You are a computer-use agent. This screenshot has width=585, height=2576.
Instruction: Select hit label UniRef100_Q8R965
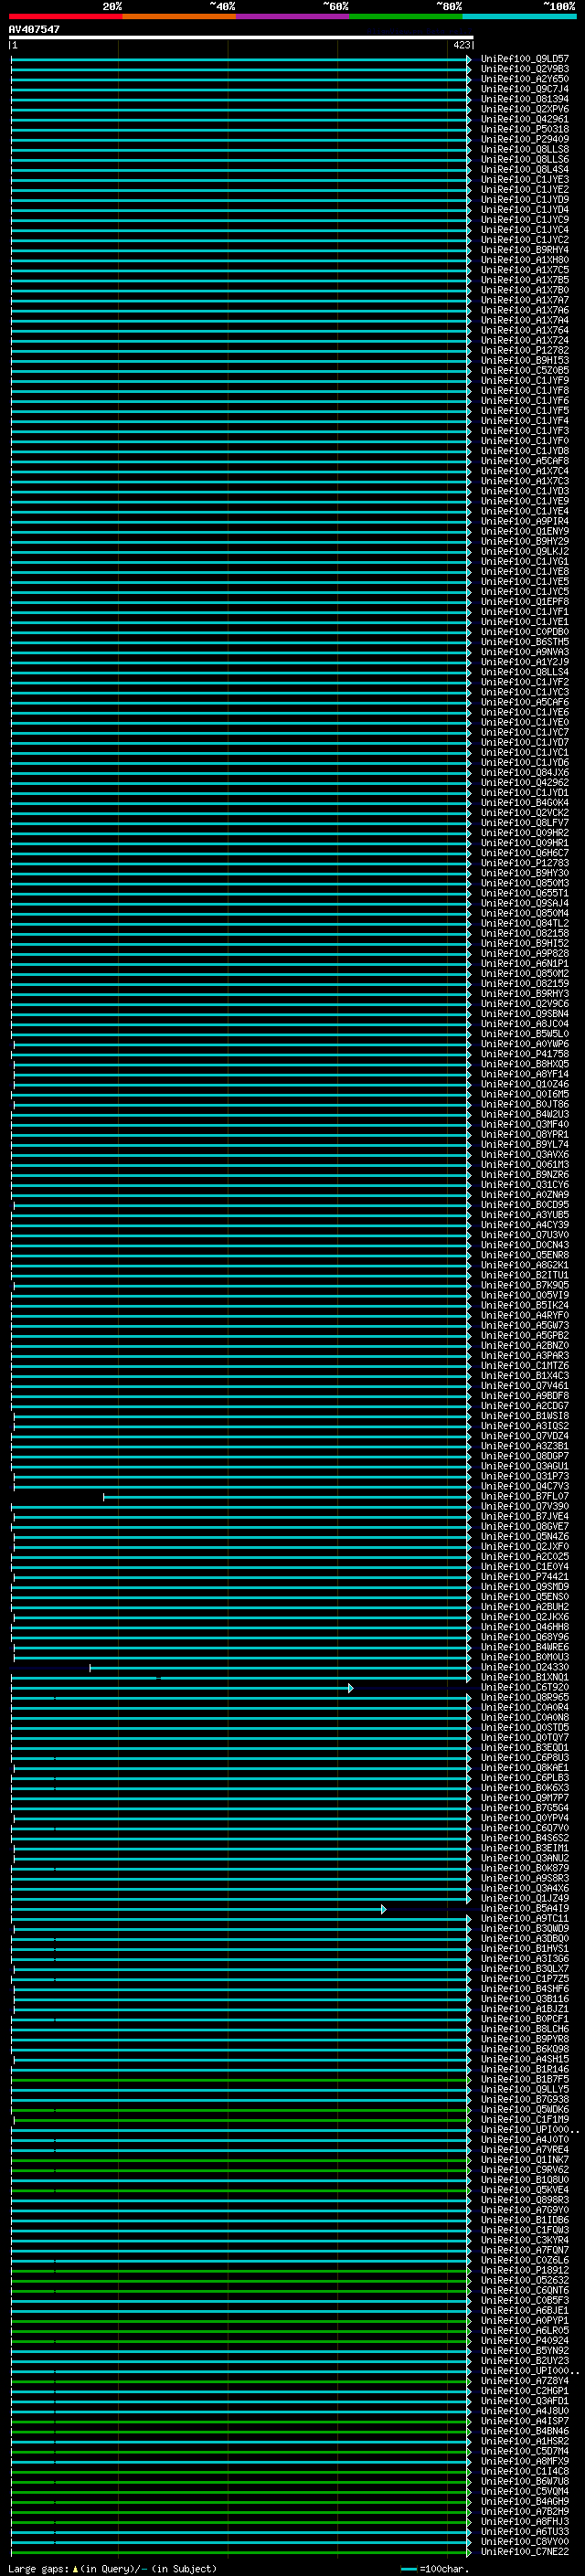524,1698
